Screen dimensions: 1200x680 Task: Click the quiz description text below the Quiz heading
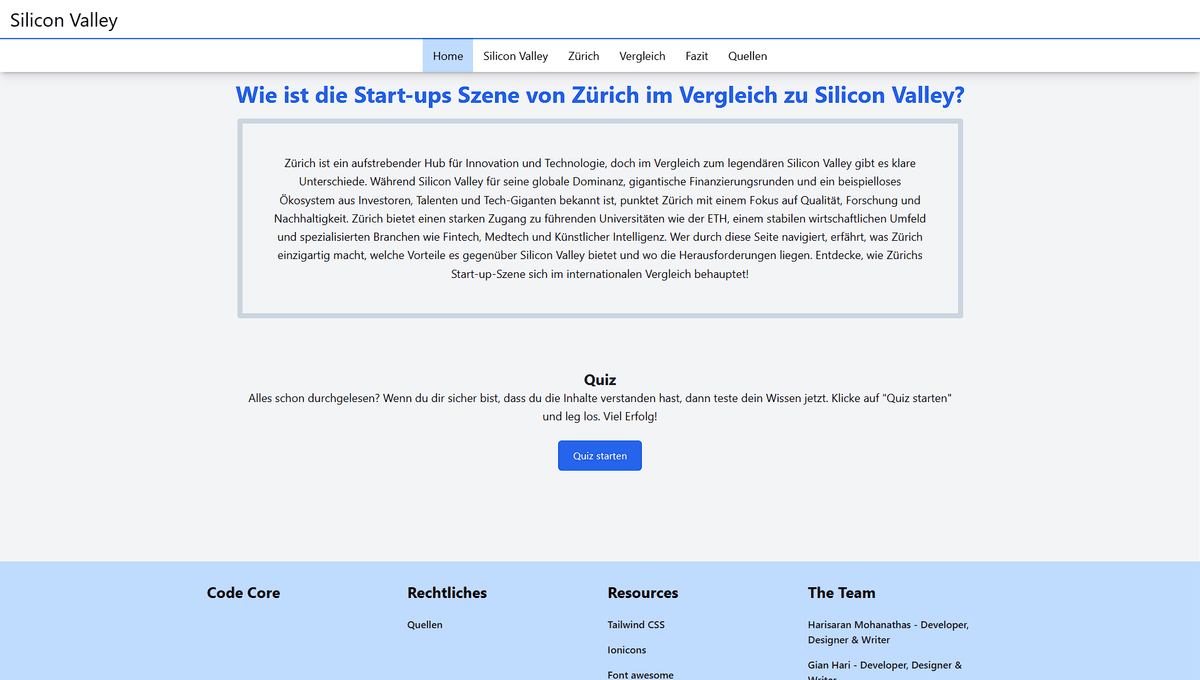(600, 406)
